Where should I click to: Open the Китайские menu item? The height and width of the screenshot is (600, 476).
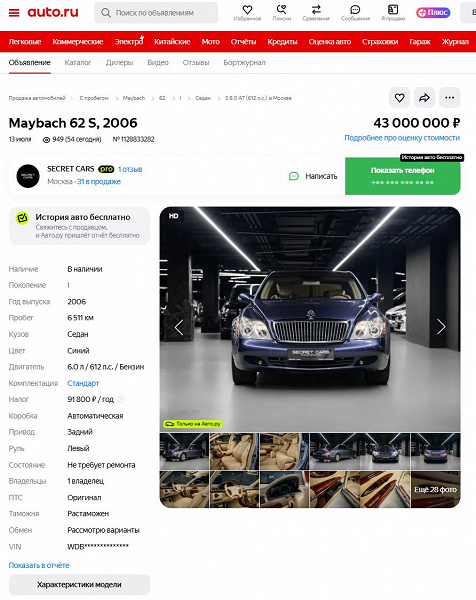pyautogui.click(x=172, y=42)
